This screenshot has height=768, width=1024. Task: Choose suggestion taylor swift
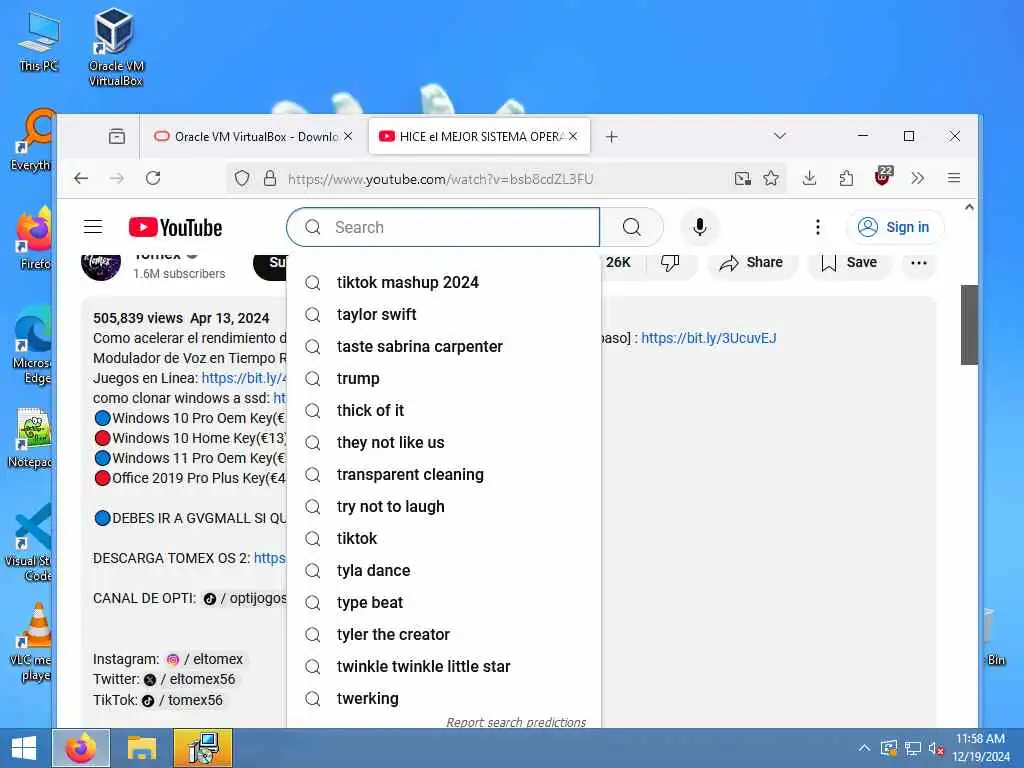coord(444,314)
